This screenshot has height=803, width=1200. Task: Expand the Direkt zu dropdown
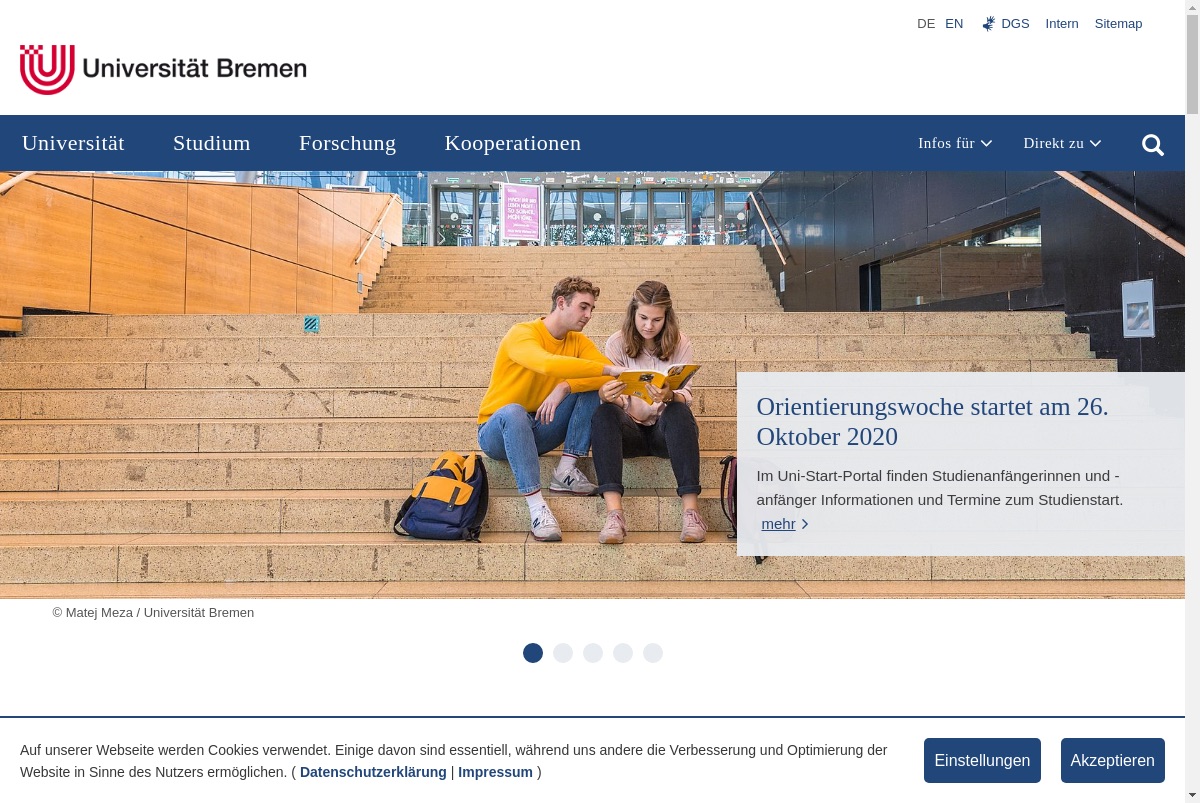point(1062,143)
